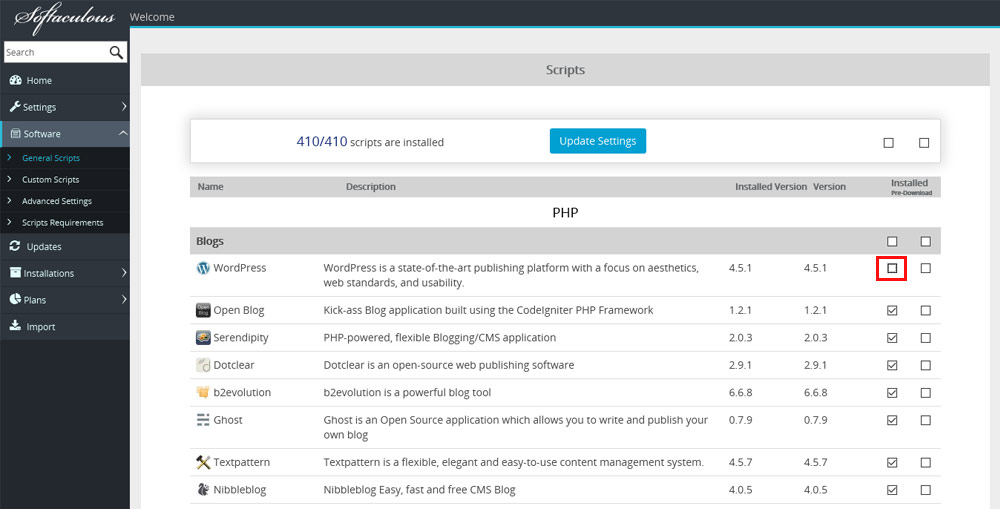Click the Softaculous logo
1000x509 pixels.
coord(64,18)
